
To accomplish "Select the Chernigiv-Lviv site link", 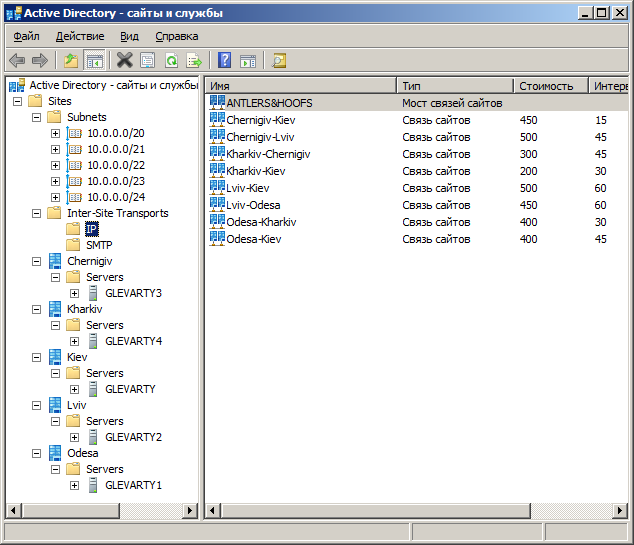I will tap(260, 137).
